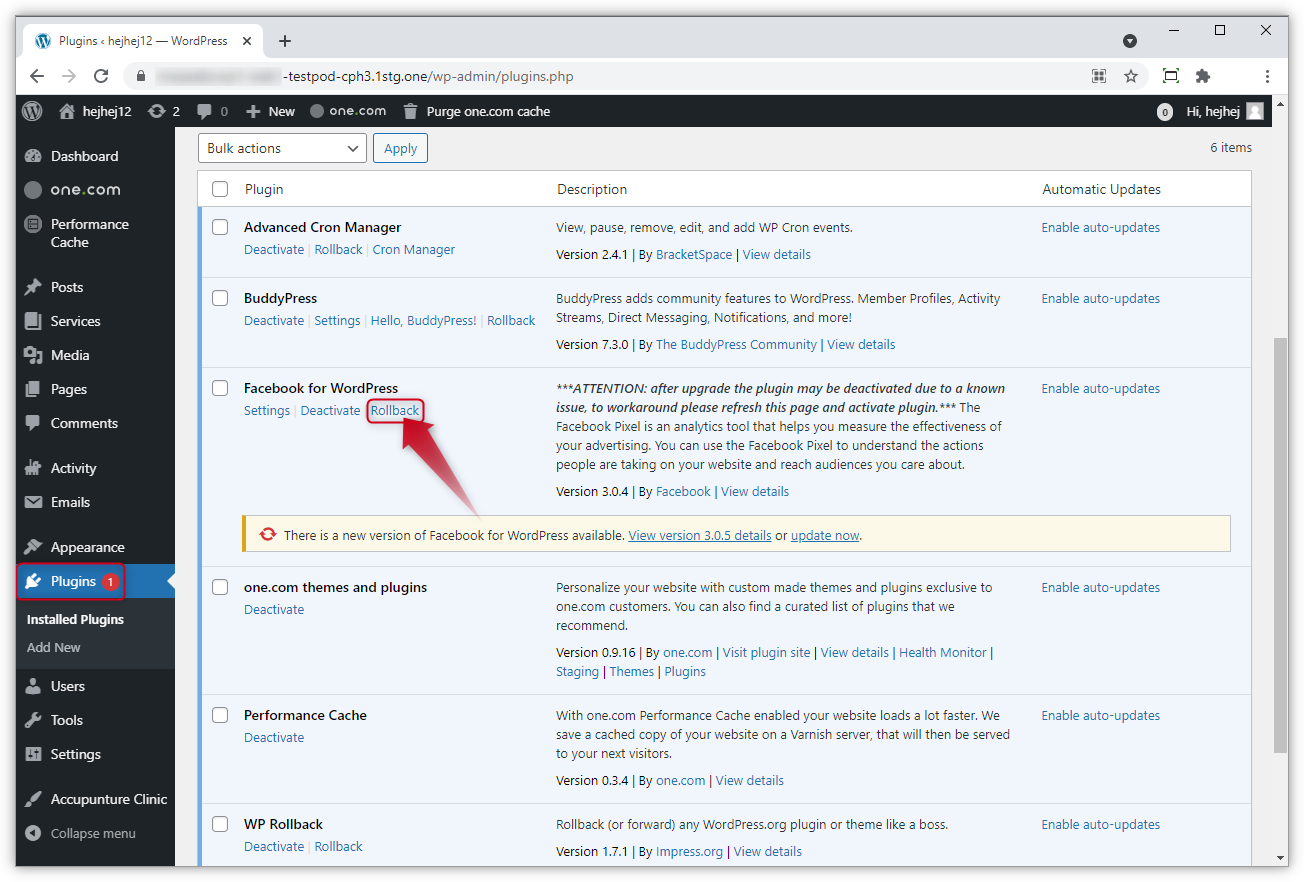Screen dimensions: 1304x882
Task: Click the Purge one.com cache trash icon
Action: coord(410,111)
